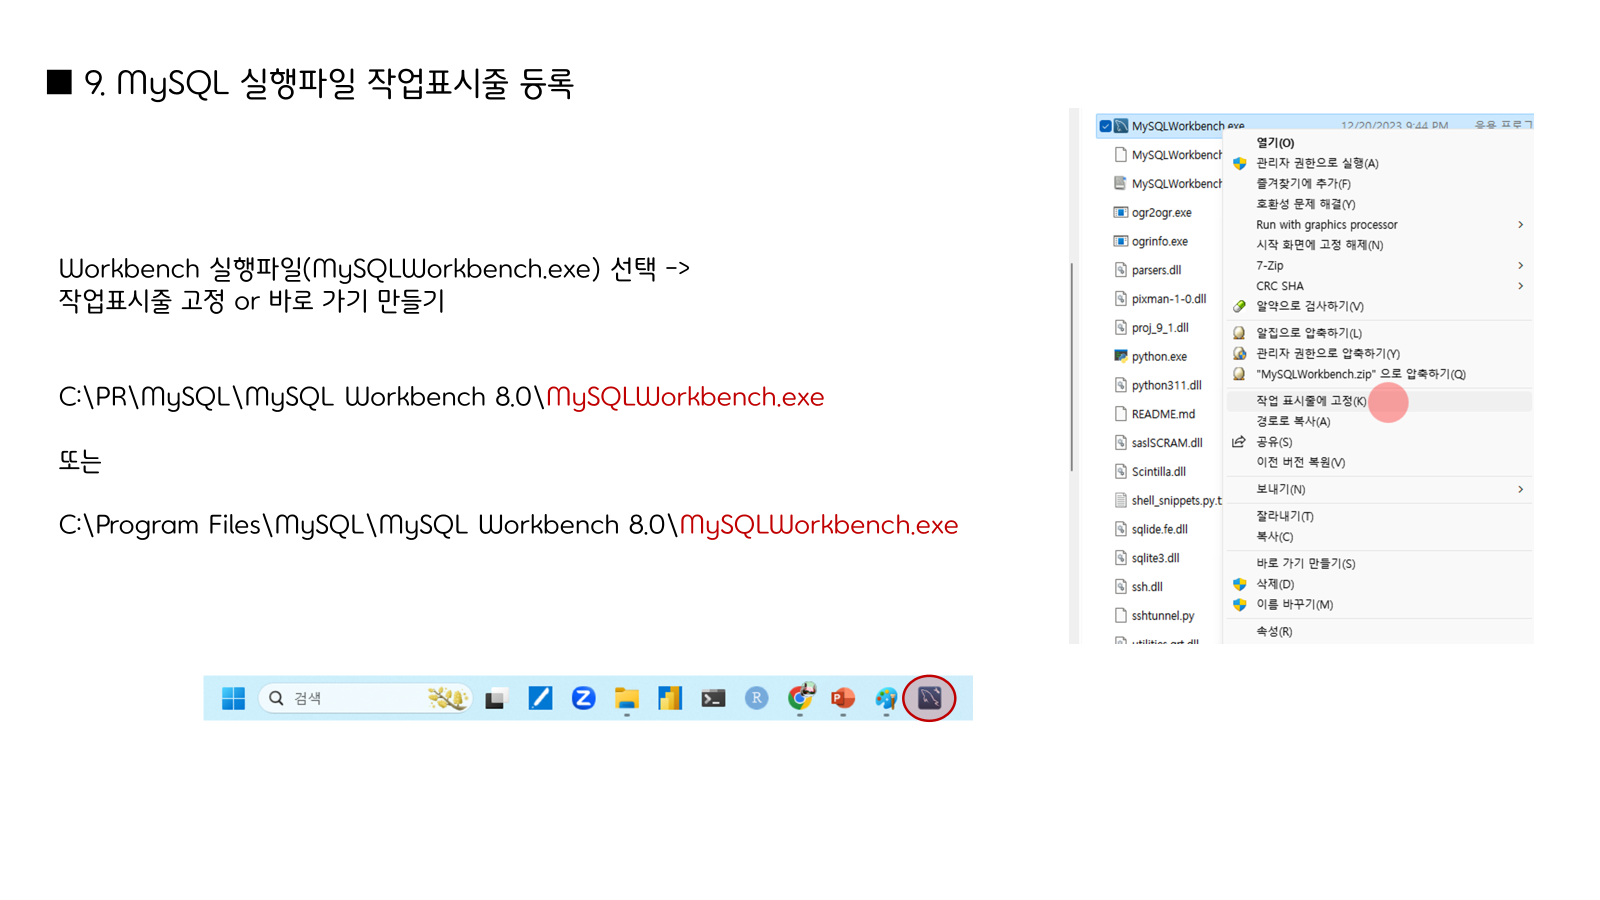Open Task View in the taskbar
Image resolution: width=1600 pixels, height=900 pixels.
(x=496, y=699)
